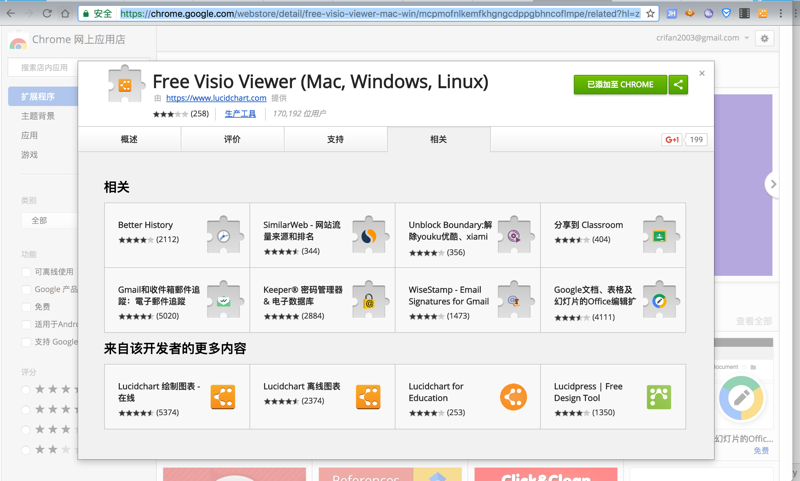Image resolution: width=800 pixels, height=481 pixels.
Task: Click the Better History title
Action: (145, 225)
